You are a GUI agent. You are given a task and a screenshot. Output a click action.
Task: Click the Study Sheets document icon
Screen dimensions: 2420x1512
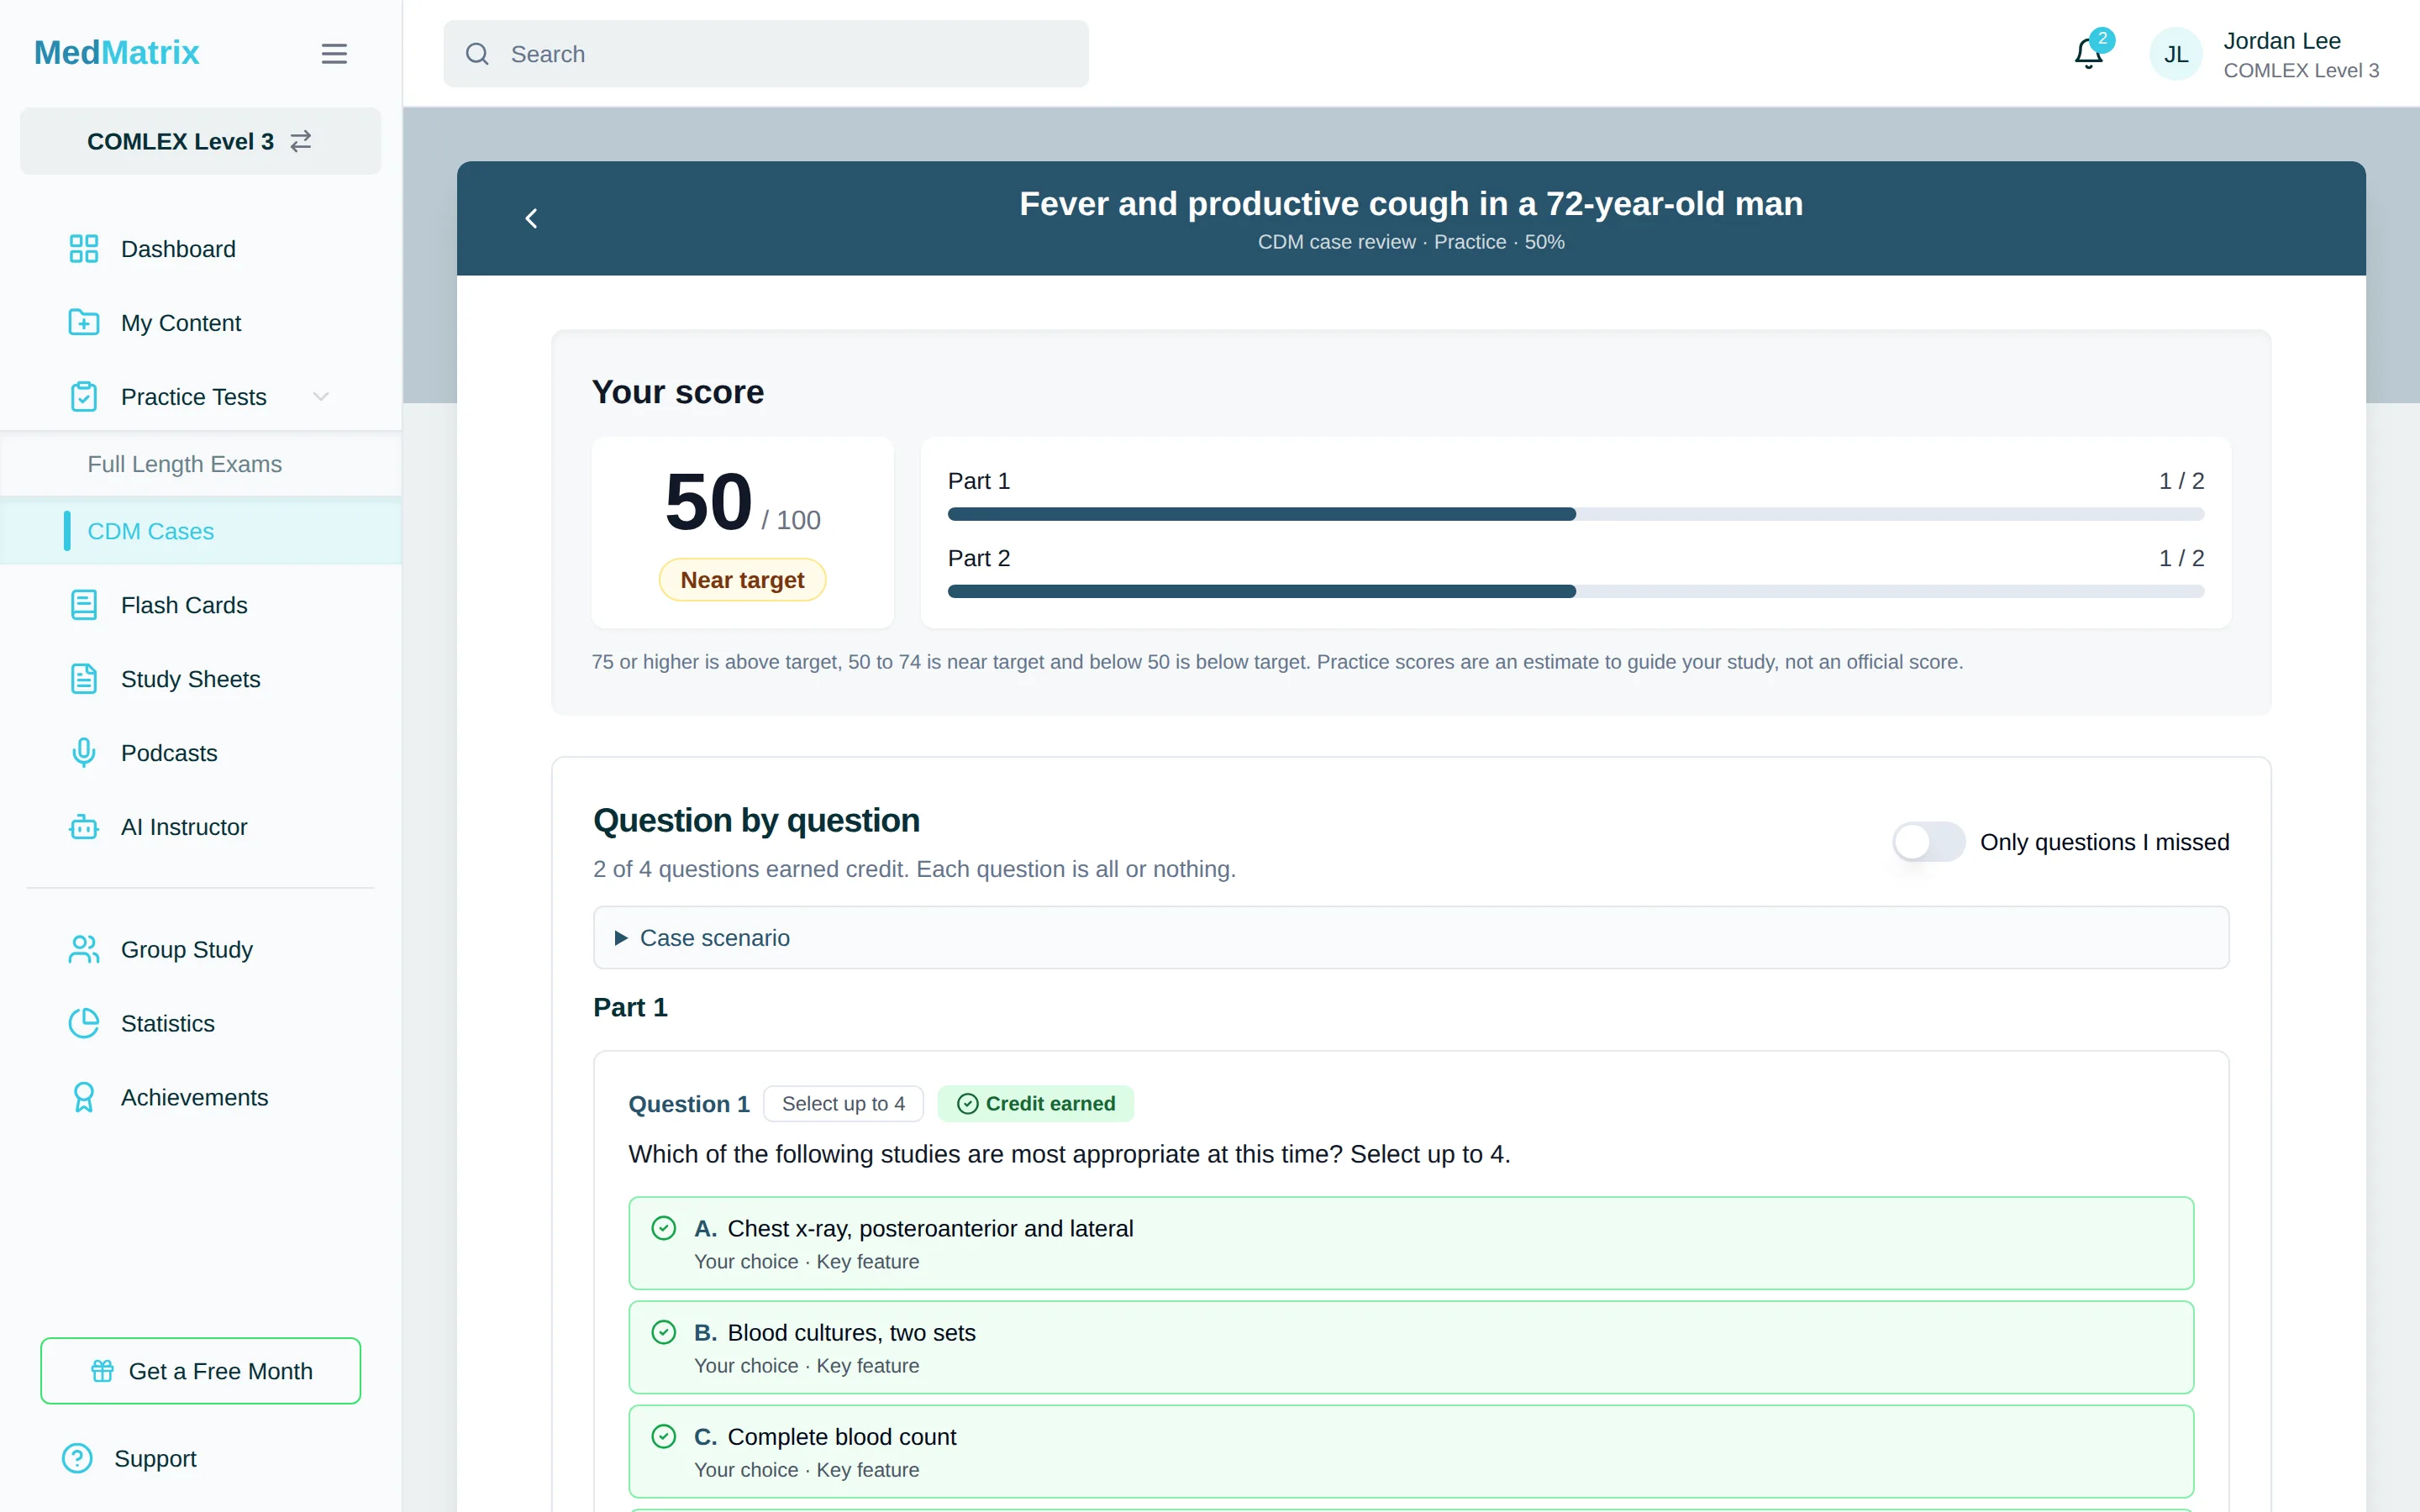click(84, 679)
